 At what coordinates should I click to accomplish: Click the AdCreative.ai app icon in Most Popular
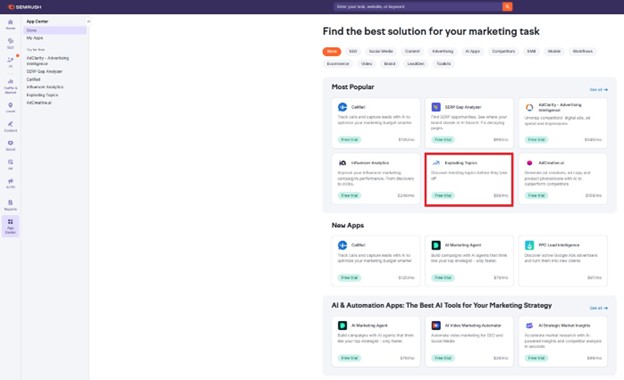tap(529, 163)
